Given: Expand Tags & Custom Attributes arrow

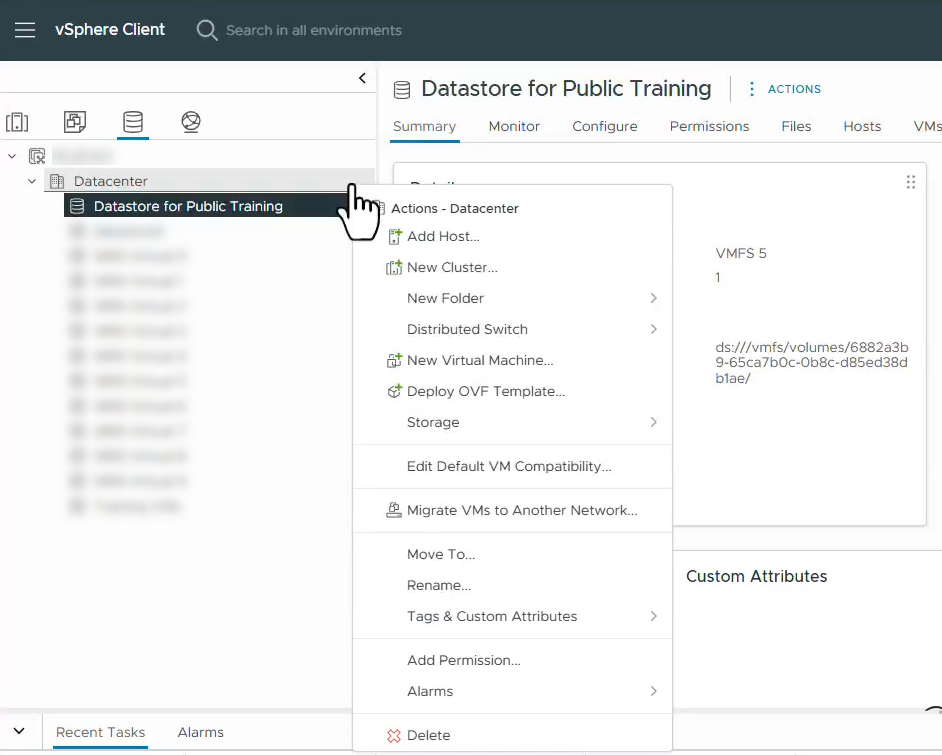Looking at the screenshot, I should click(x=654, y=616).
